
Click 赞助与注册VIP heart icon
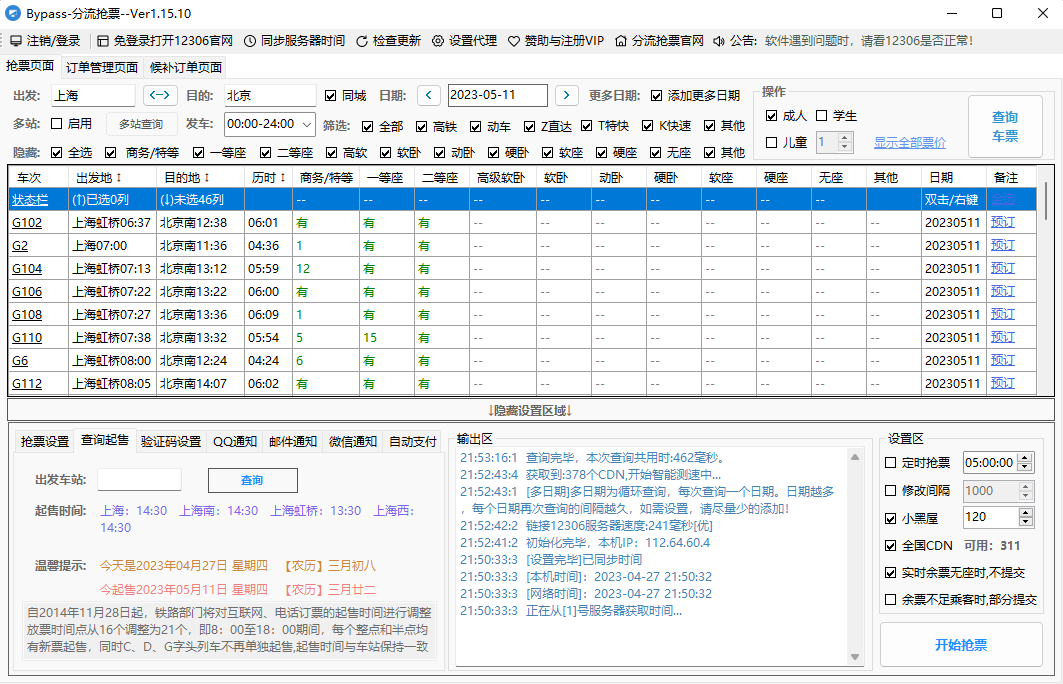(x=514, y=41)
